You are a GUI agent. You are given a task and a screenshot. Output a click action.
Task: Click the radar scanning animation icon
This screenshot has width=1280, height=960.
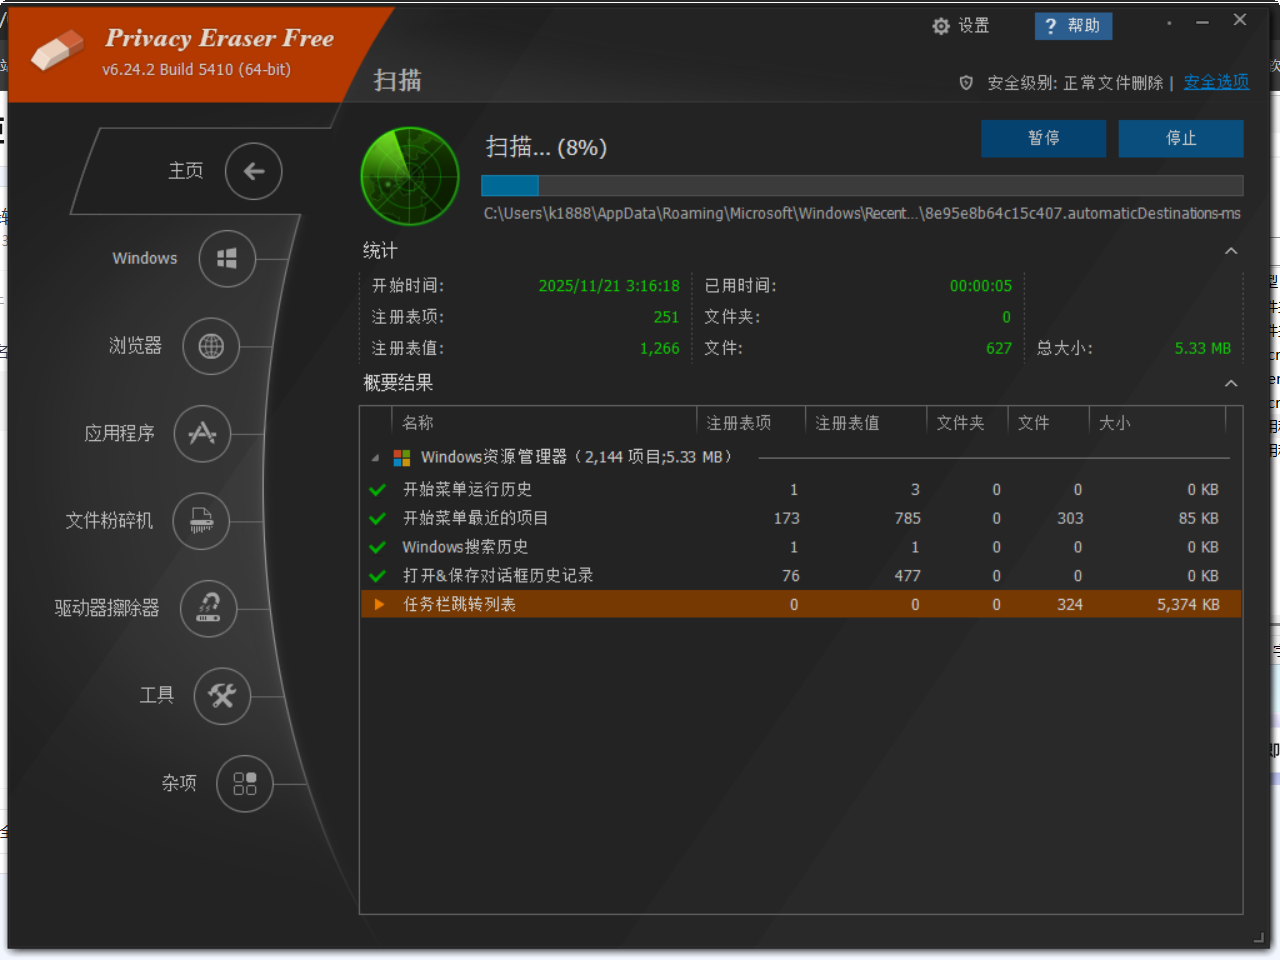(x=409, y=175)
